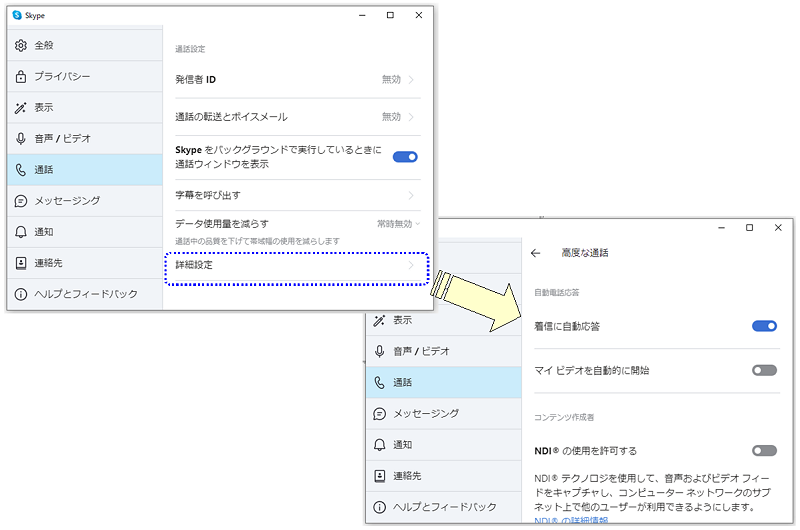Image resolution: width=800 pixels, height=530 pixels.
Task: Select 音声 / ビデオ in first window sidebar
Action: coord(85,139)
